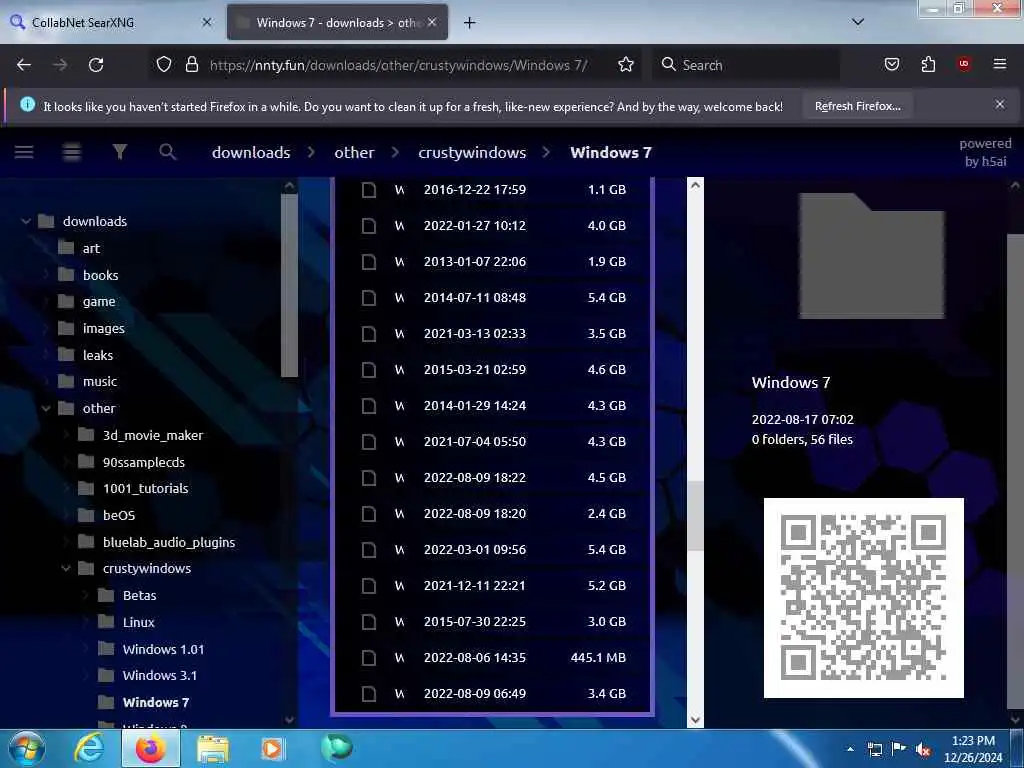
Task: Focus the browser address bar
Action: click(x=398, y=65)
